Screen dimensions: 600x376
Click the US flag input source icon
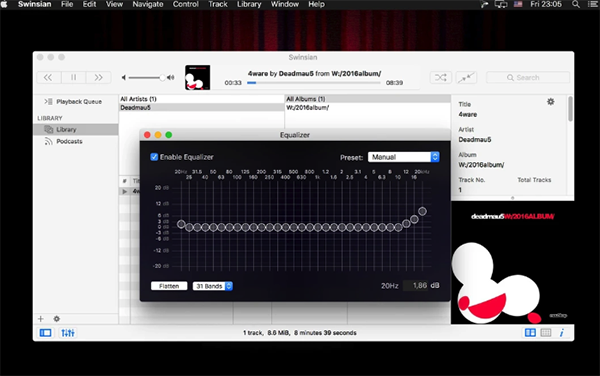point(518,4)
